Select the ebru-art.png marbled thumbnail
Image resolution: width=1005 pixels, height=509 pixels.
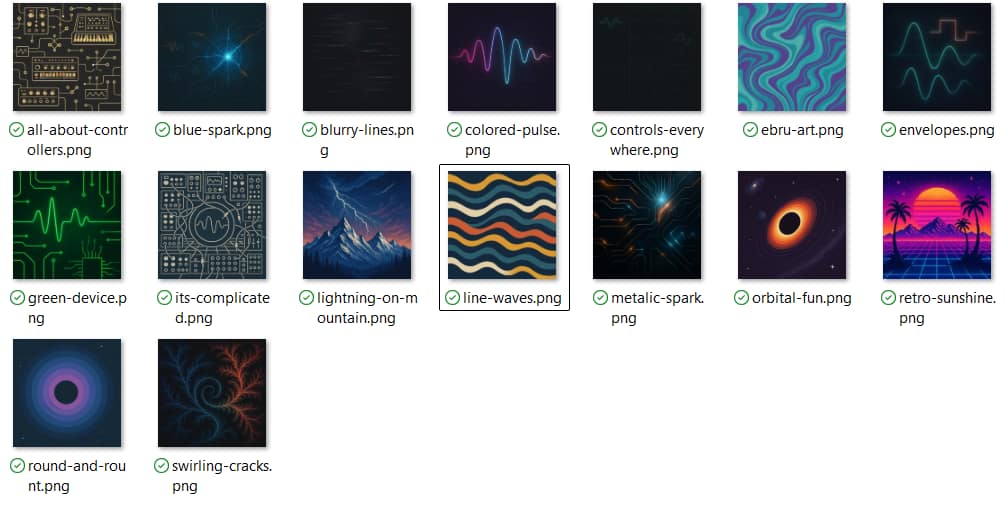tap(792, 56)
